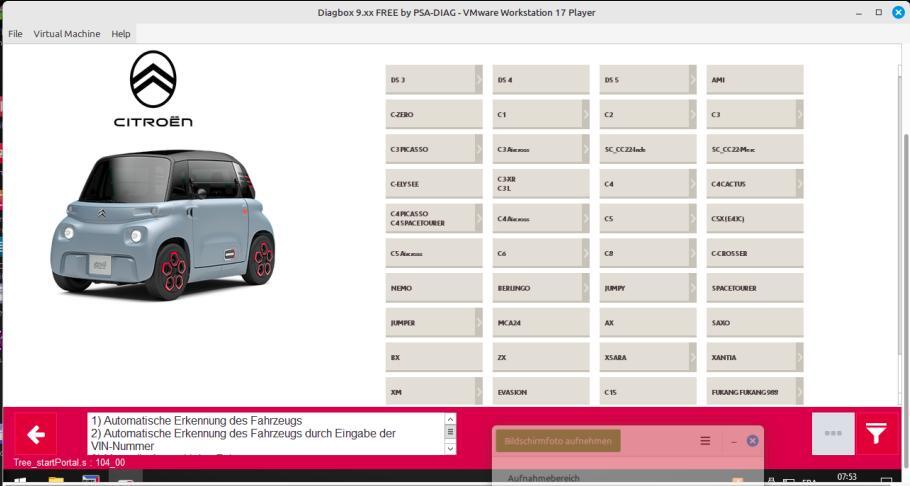Expand the XANTIA submenu arrow
The height and width of the screenshot is (486, 910).
click(800, 358)
